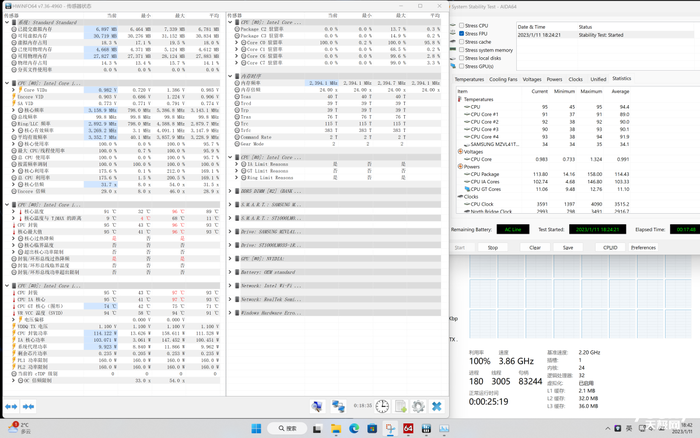Click the expand columns left-right arrows icon
Viewport: 700px width, 438px height.
point(12,407)
